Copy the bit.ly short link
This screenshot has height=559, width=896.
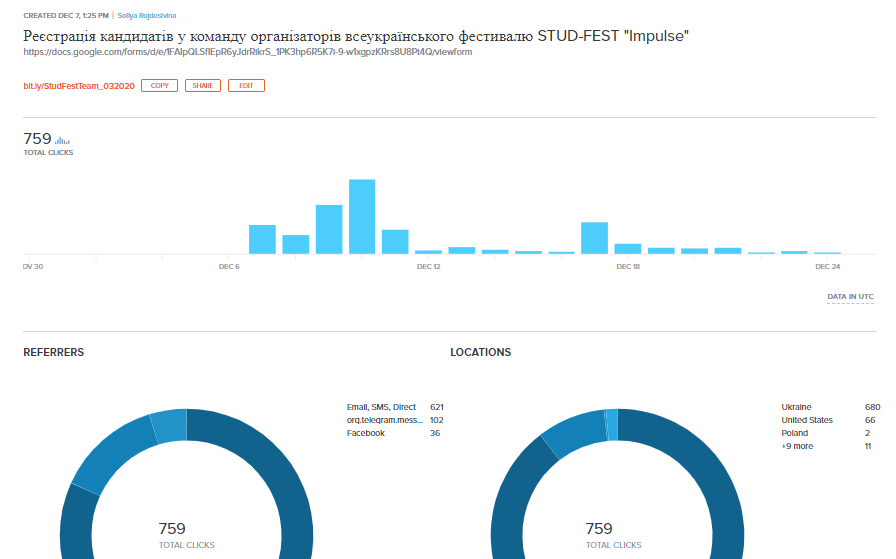tap(159, 86)
